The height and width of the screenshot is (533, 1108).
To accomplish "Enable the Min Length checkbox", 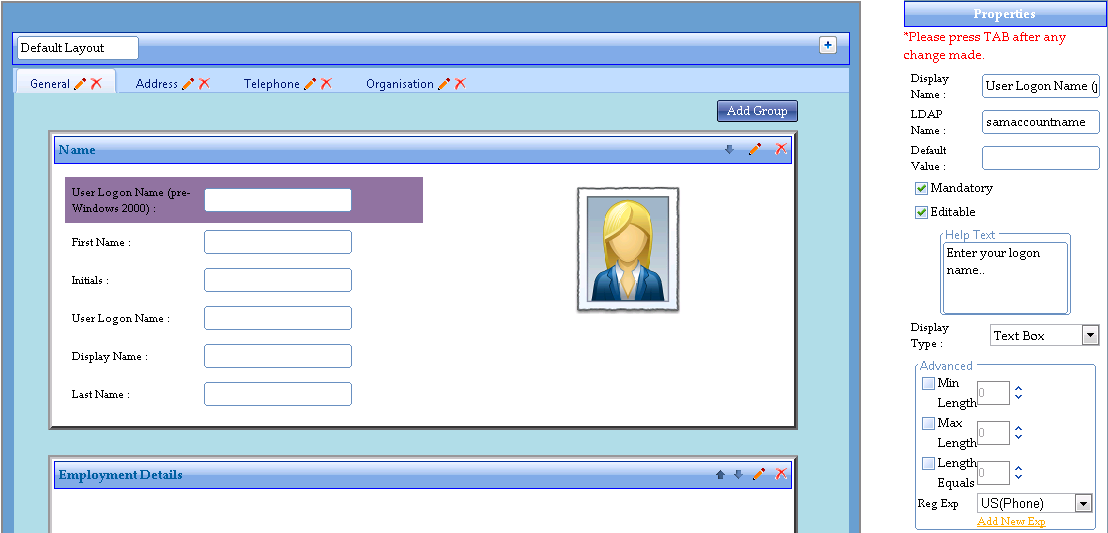I will tap(929, 384).
